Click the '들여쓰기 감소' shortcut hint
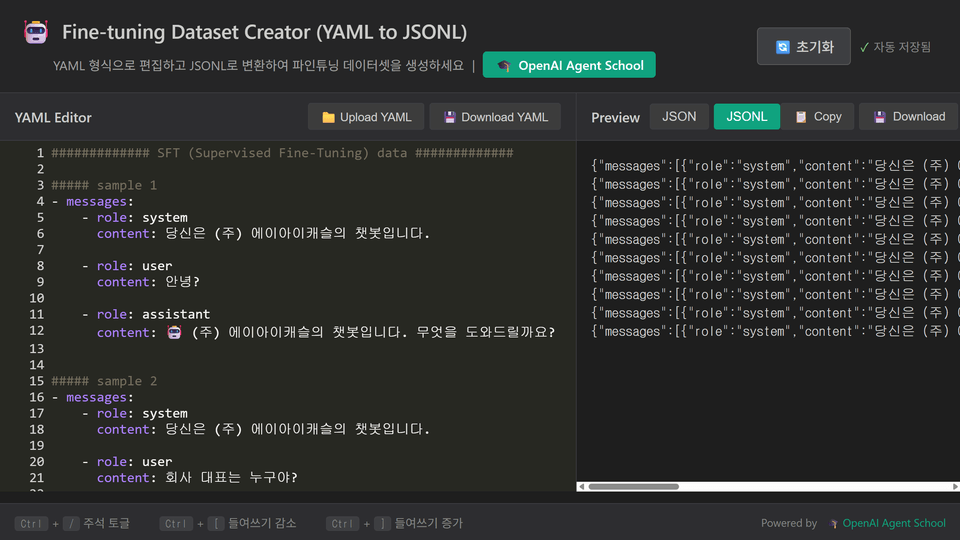This screenshot has height=540, width=960. tap(262, 523)
